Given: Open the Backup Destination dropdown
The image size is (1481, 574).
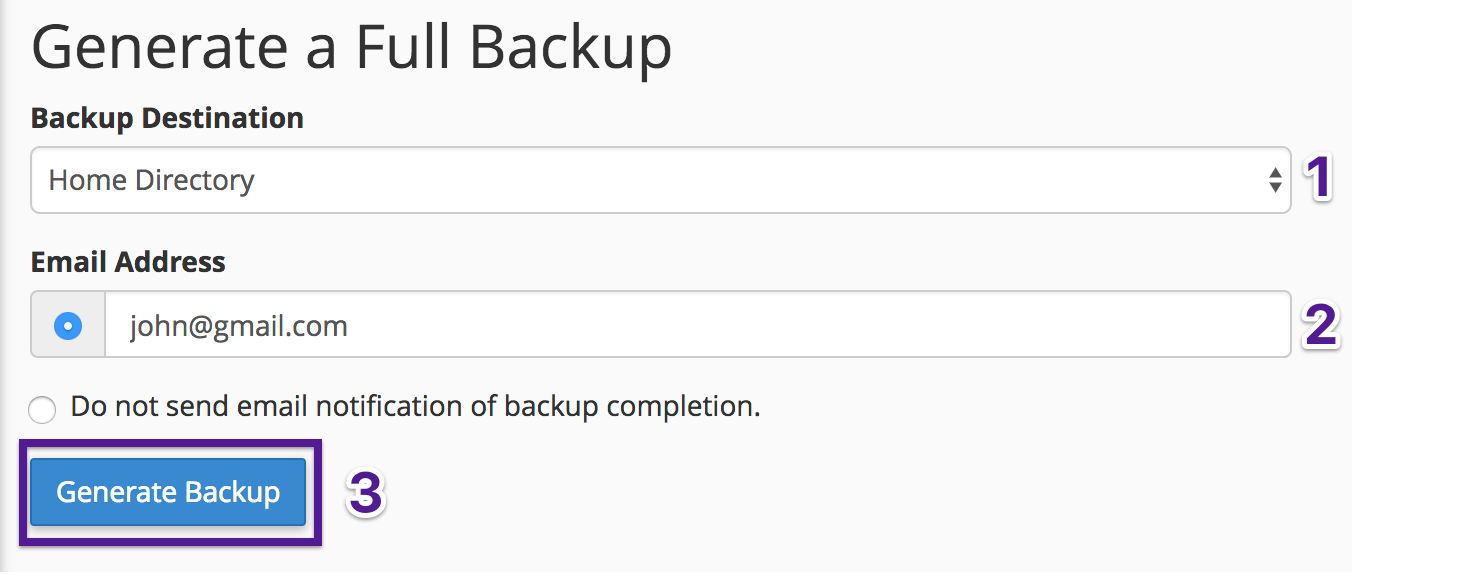Looking at the screenshot, I should pos(660,180).
